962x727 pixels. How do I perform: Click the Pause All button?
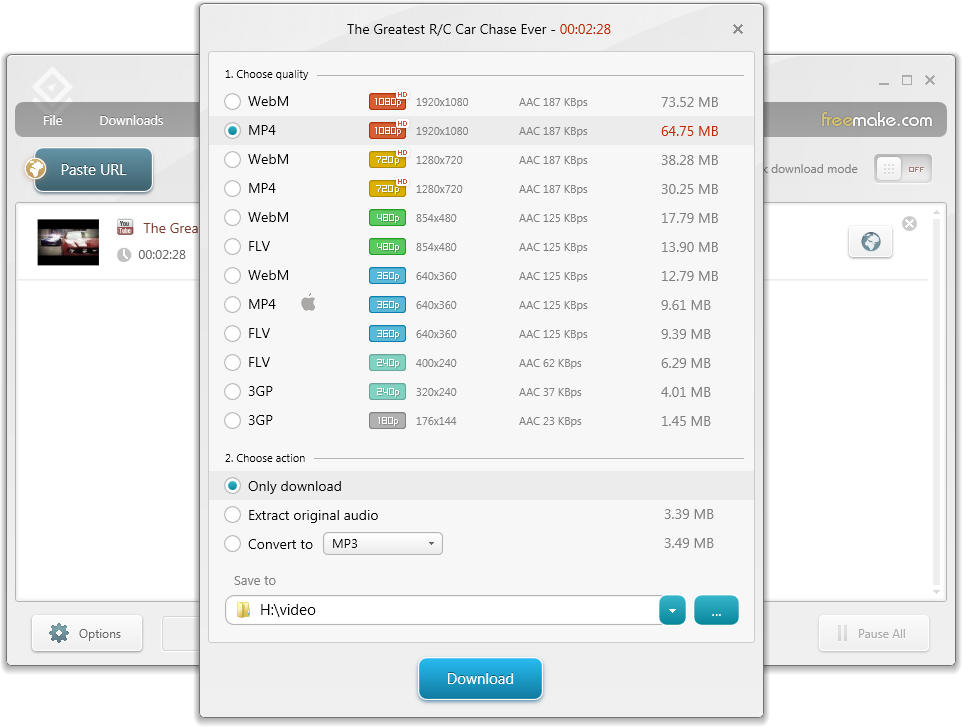873,633
